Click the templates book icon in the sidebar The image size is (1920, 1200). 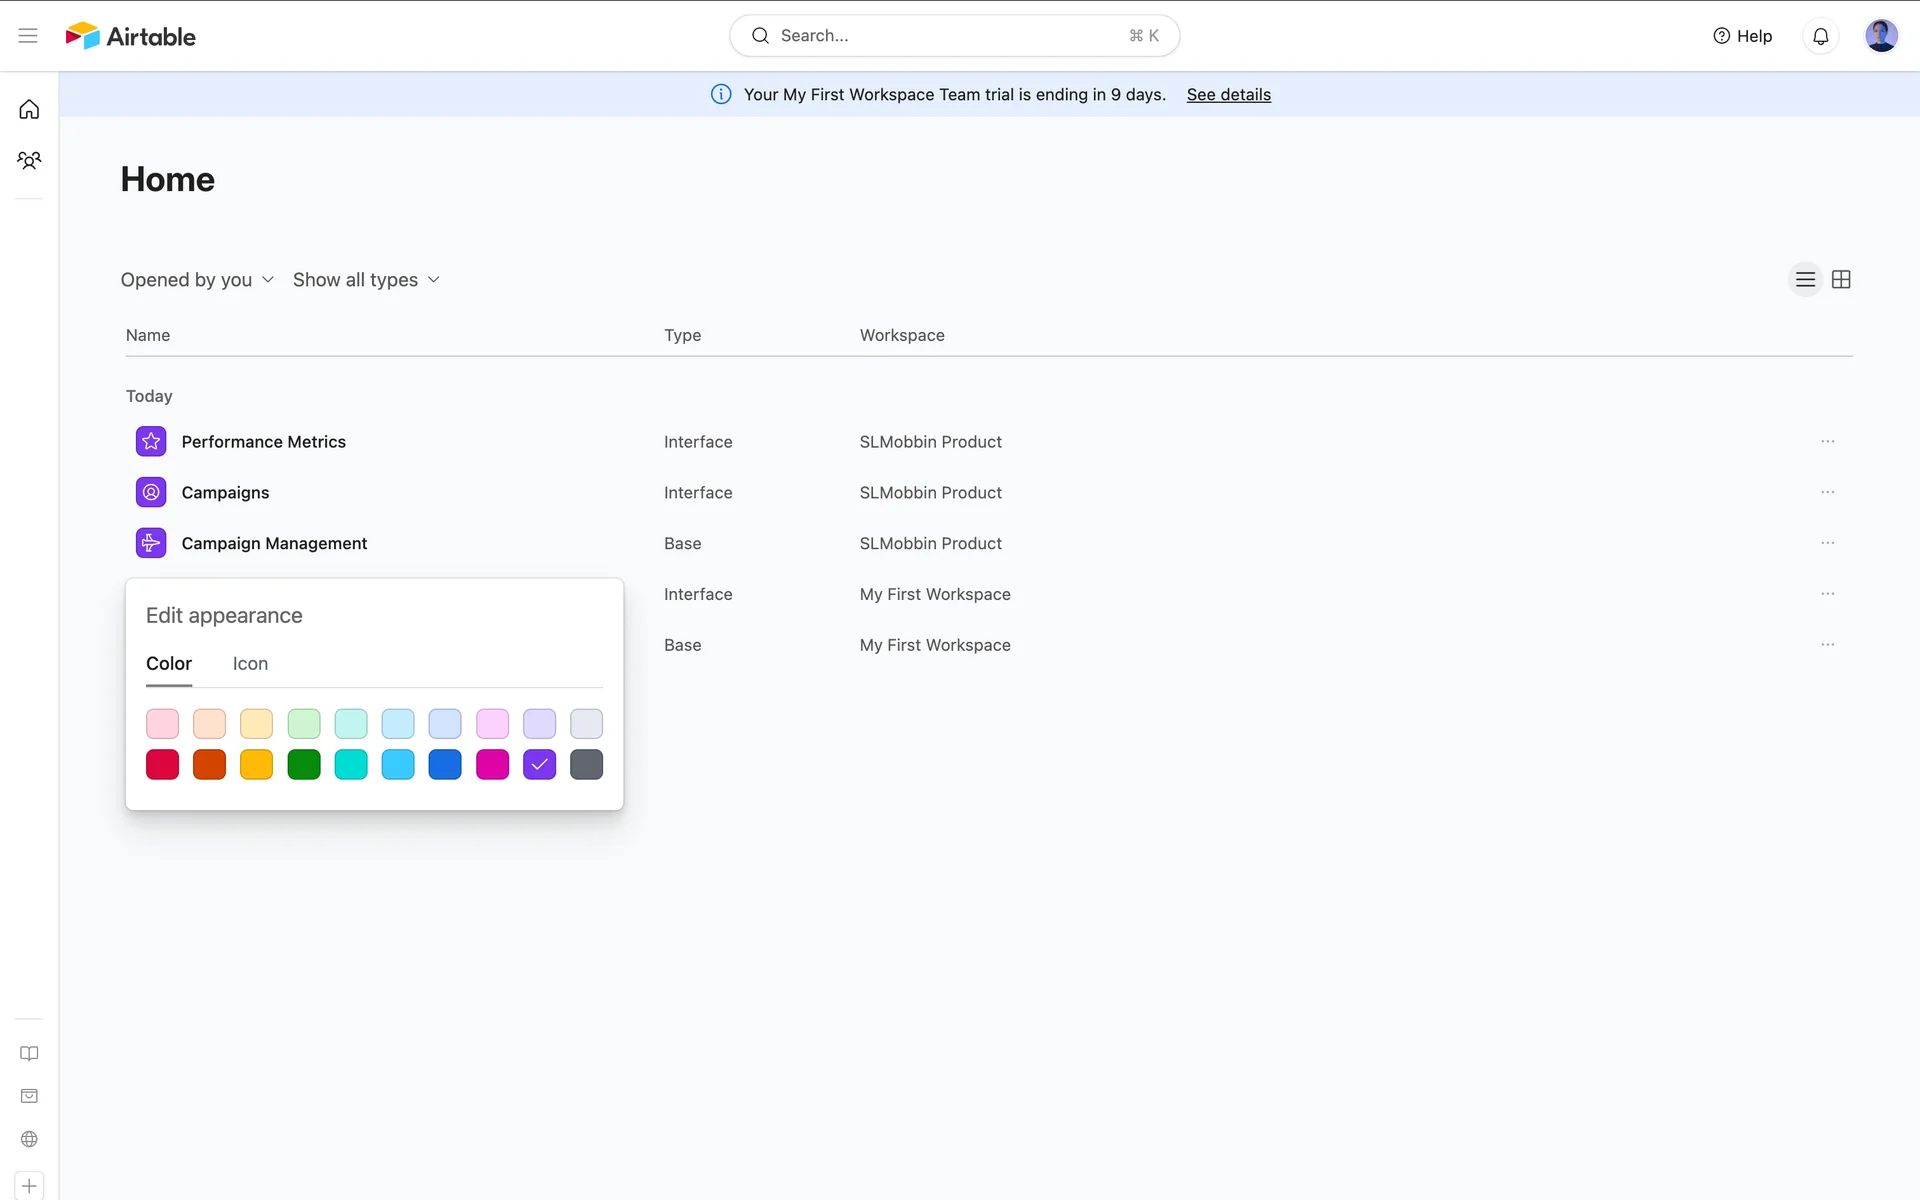pos(29,1054)
